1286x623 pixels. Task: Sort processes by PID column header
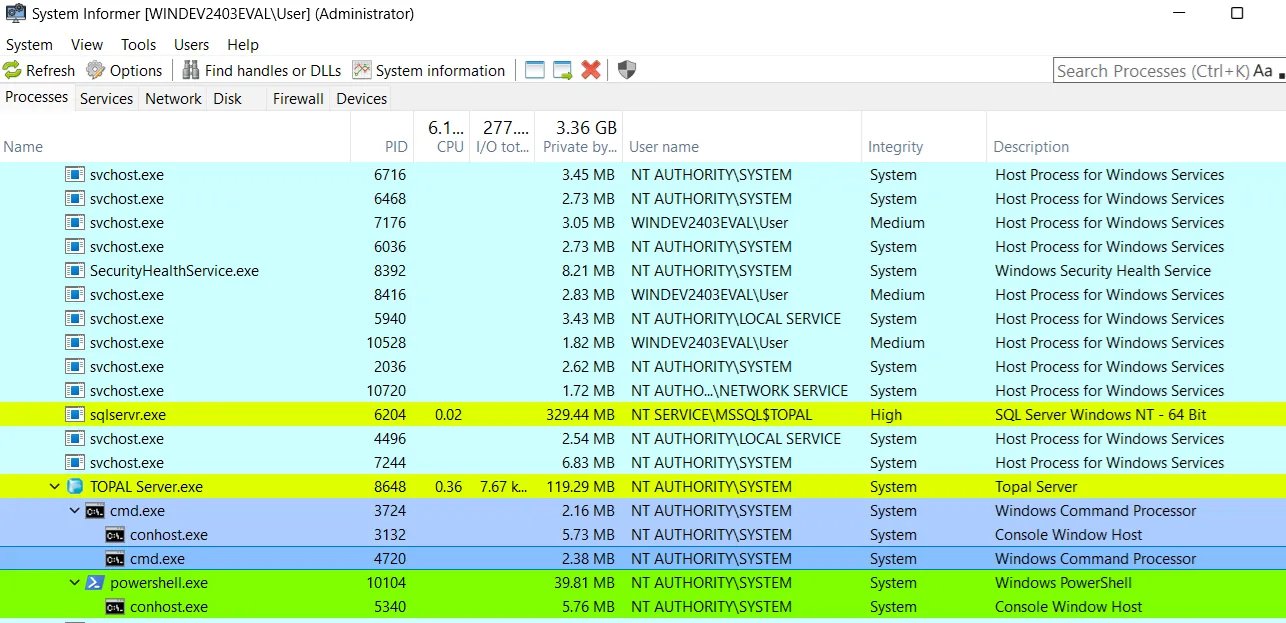[x=396, y=147]
